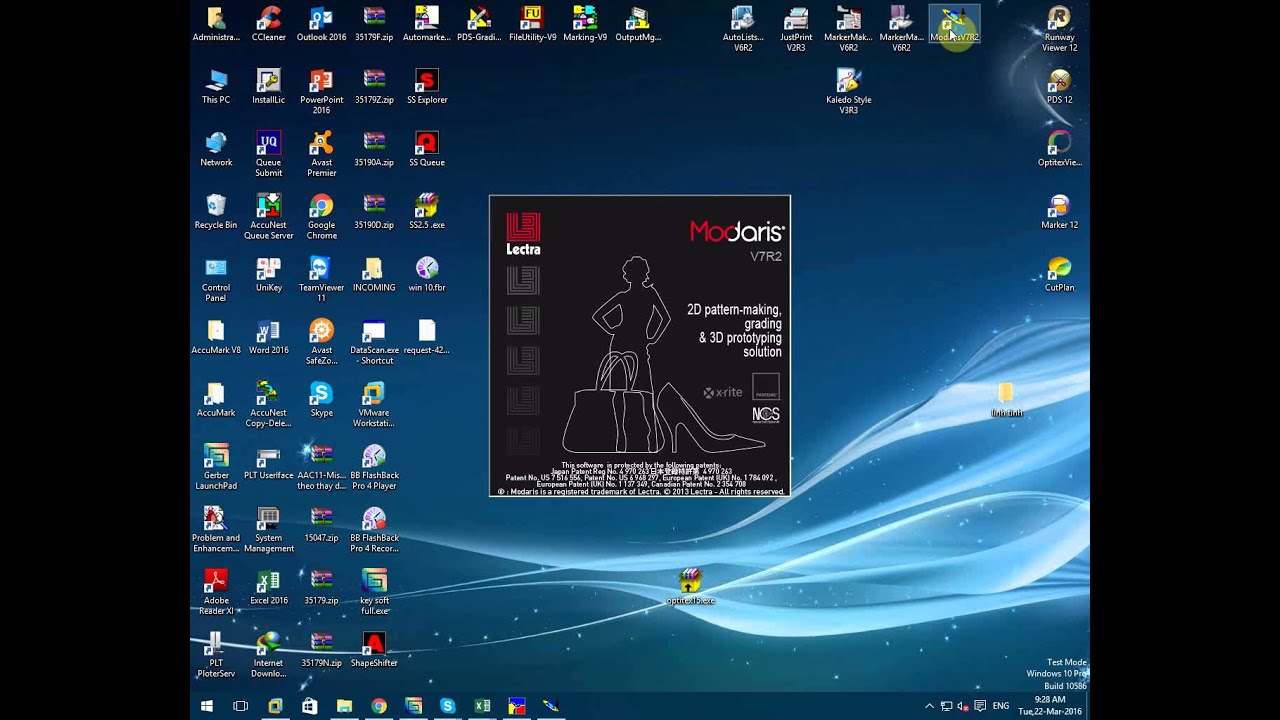This screenshot has height=720, width=1280.
Task: Select the Google Chrome desktop shortcut
Action: (321, 217)
